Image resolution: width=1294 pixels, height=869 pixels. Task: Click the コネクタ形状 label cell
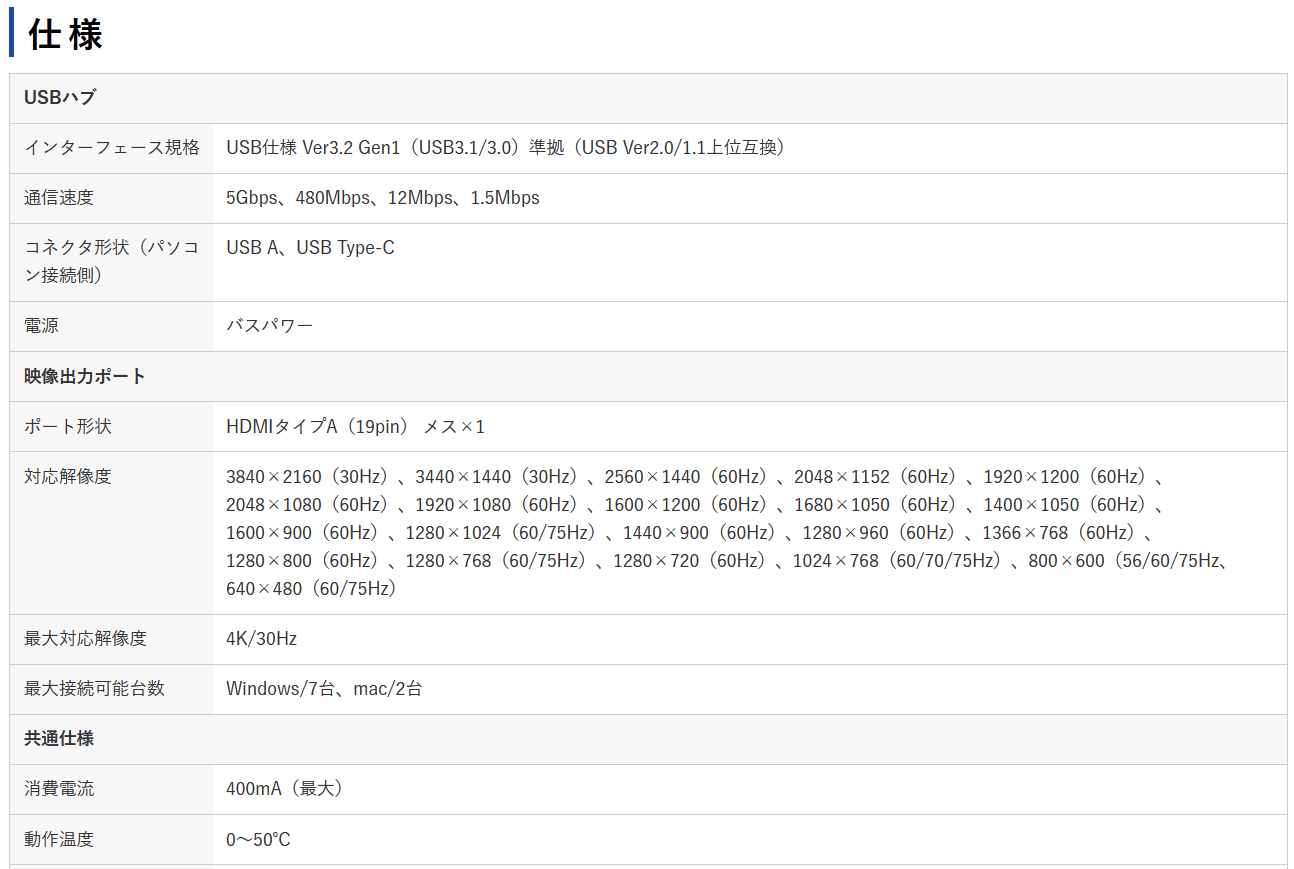[x=111, y=262]
